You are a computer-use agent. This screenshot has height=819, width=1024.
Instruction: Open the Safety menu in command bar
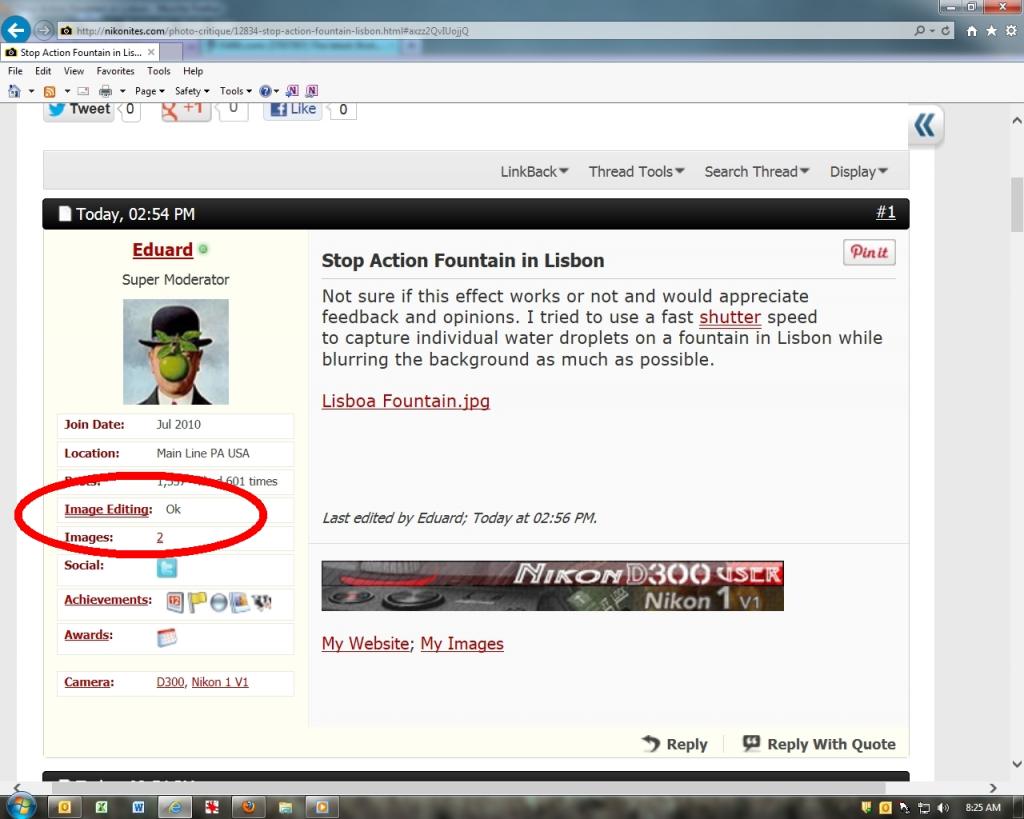[x=191, y=91]
